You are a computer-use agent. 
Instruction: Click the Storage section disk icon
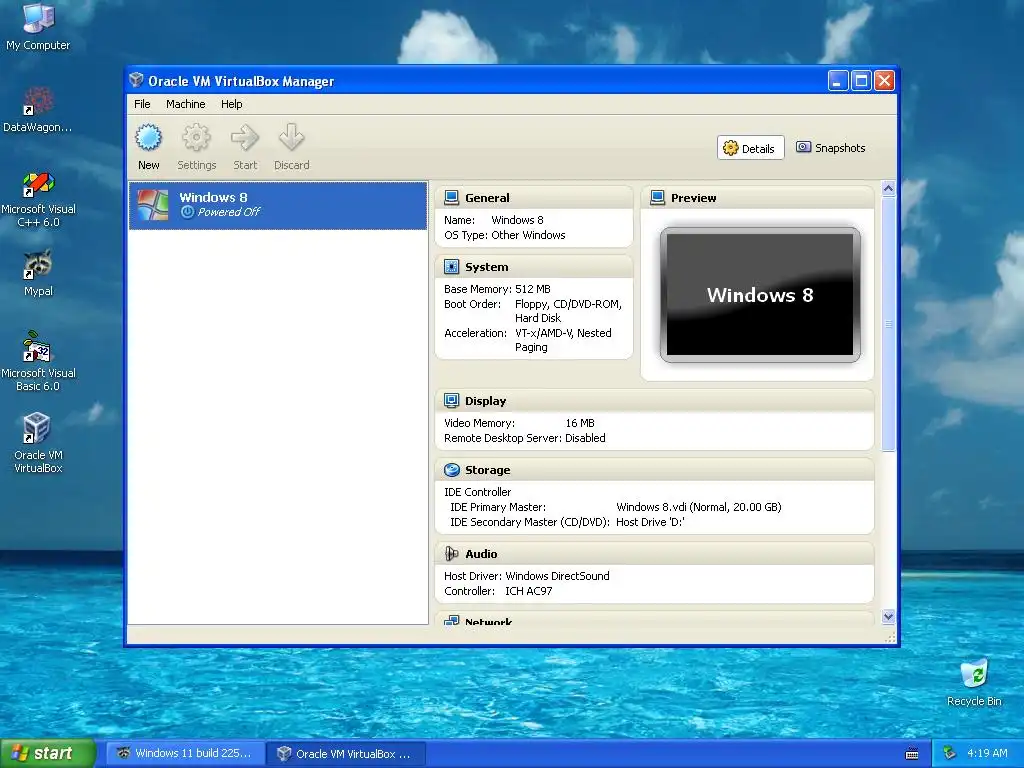(451, 470)
